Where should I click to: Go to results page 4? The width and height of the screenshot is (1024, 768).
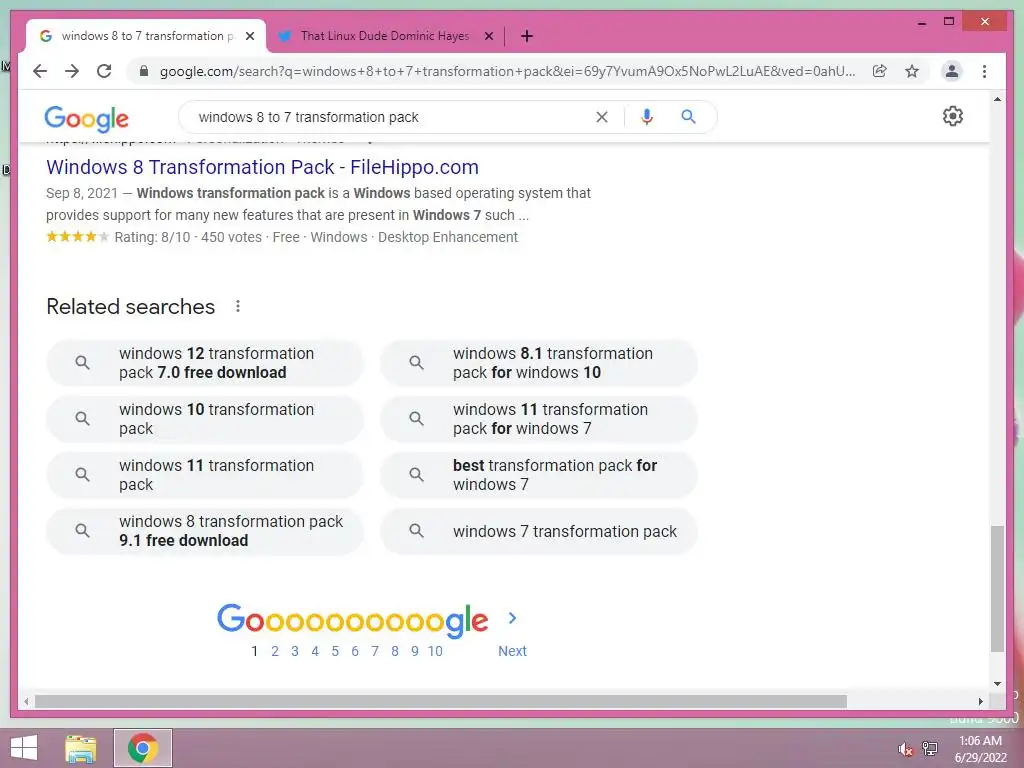tap(315, 651)
